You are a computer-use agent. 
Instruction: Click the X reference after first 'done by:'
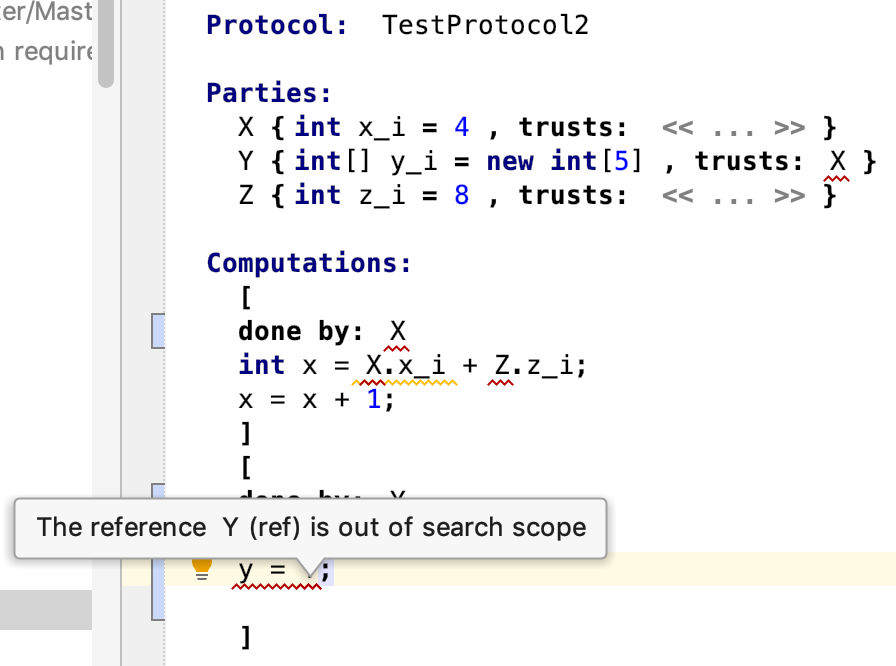(397, 332)
